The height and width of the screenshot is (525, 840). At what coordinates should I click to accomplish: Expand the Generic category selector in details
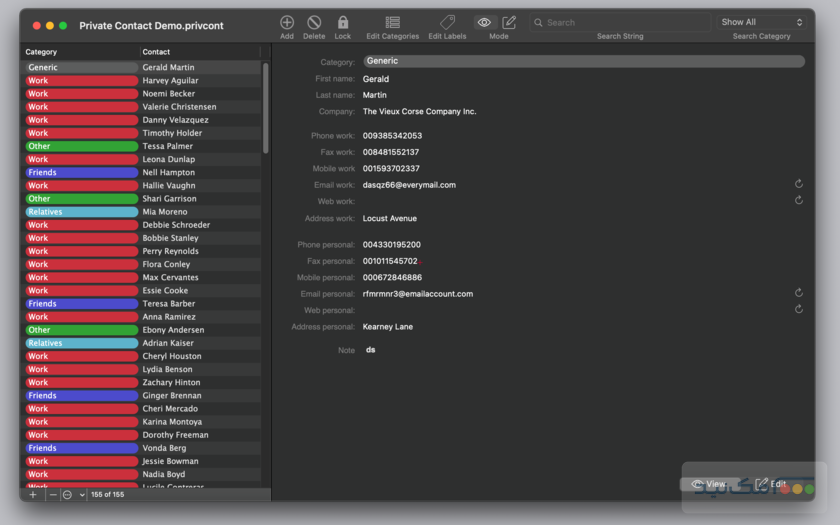(x=583, y=61)
